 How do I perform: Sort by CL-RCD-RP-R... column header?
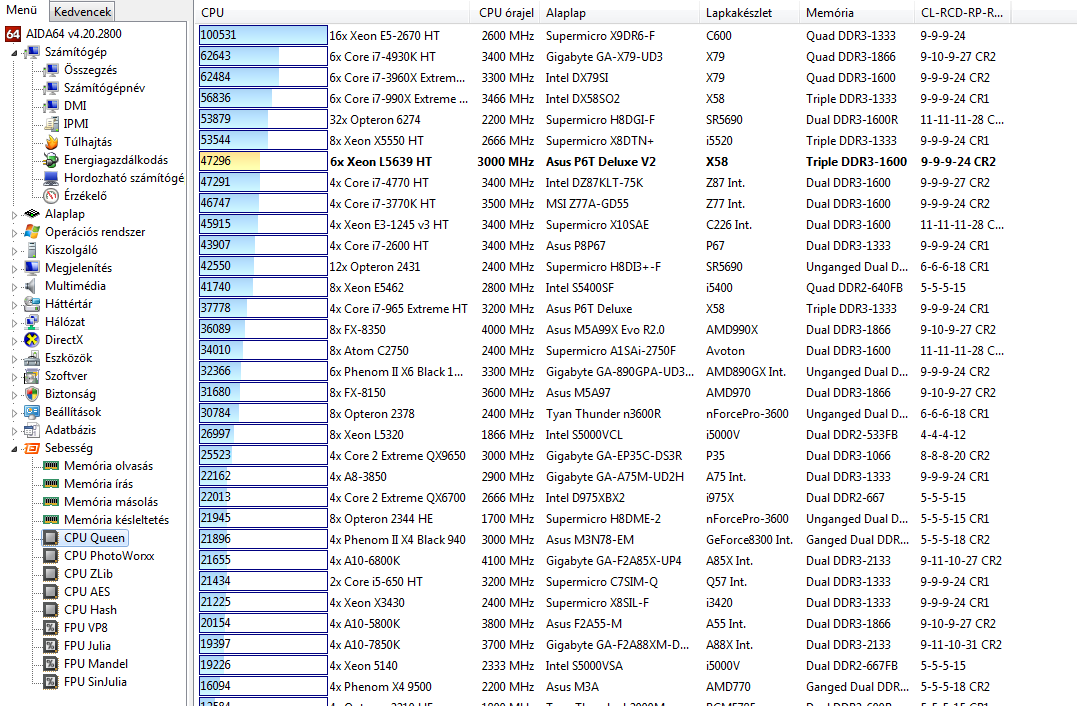[962, 12]
